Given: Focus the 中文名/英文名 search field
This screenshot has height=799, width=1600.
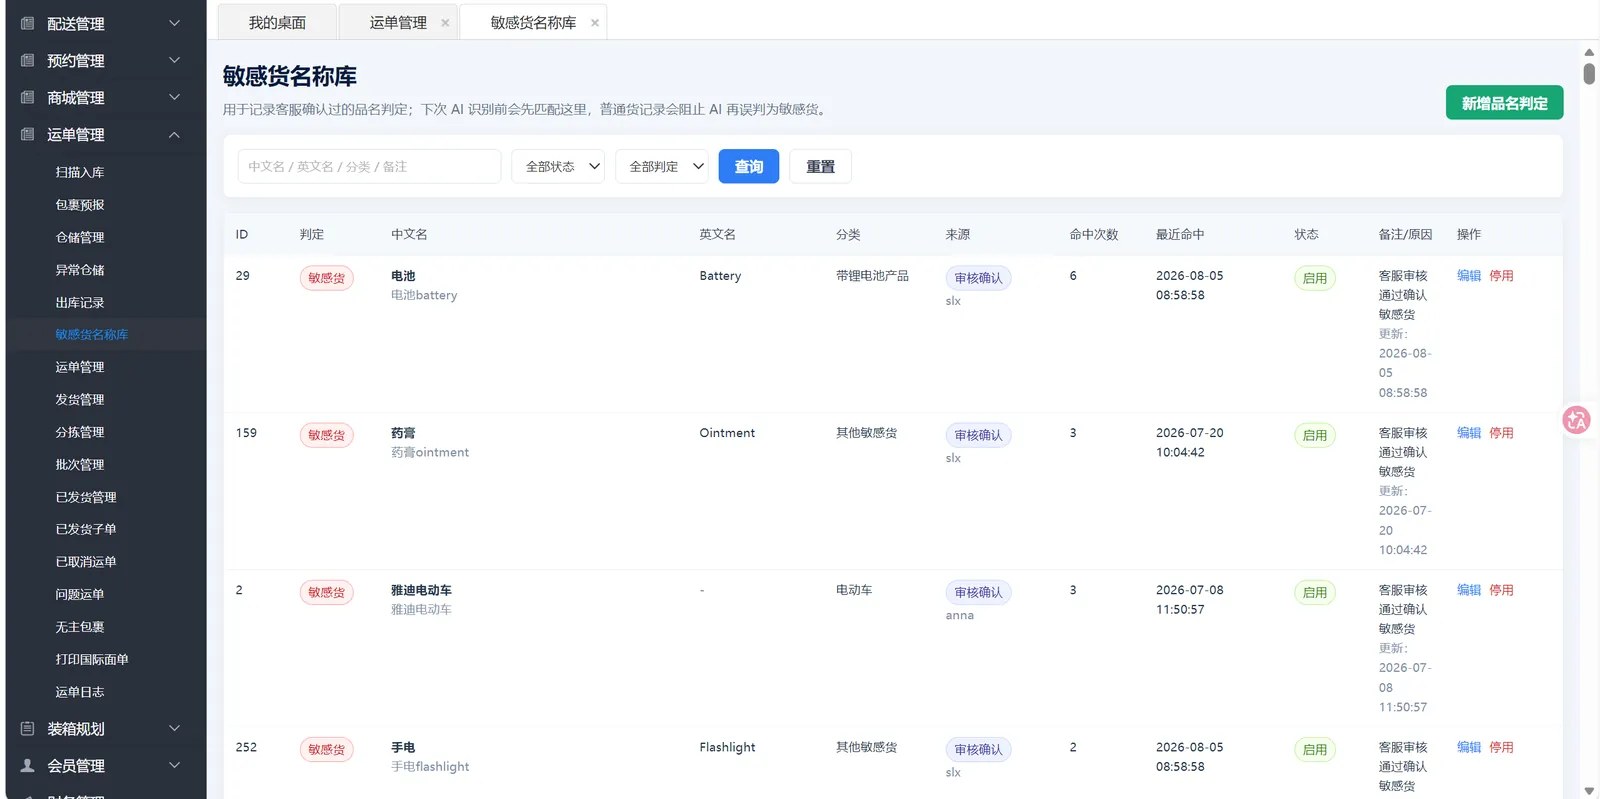Looking at the screenshot, I should (x=369, y=166).
